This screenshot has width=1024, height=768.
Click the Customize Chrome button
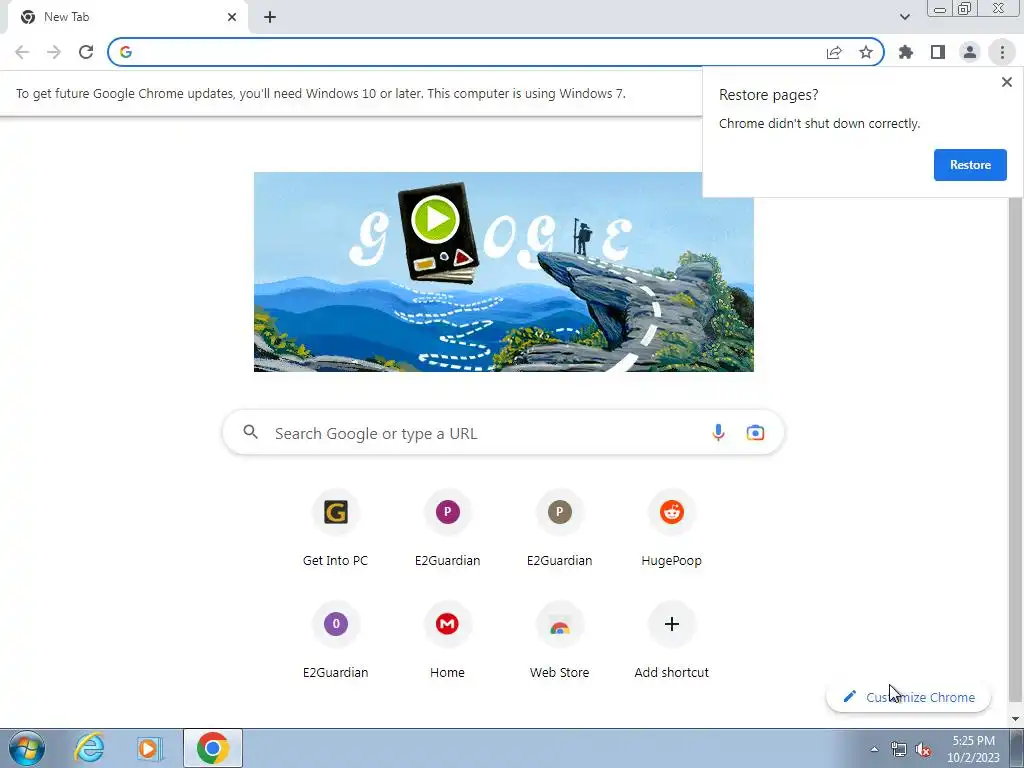(908, 697)
